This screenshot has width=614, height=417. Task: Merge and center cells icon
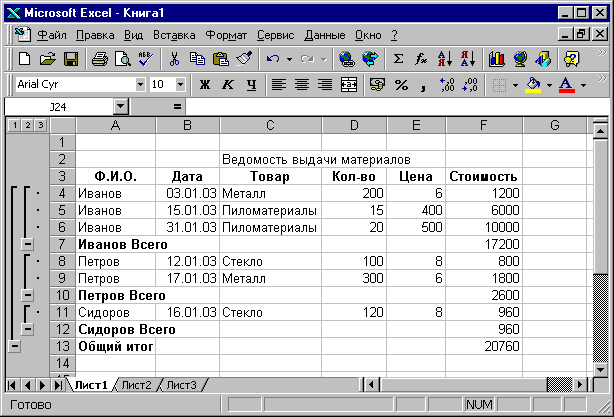pyautogui.click(x=349, y=85)
